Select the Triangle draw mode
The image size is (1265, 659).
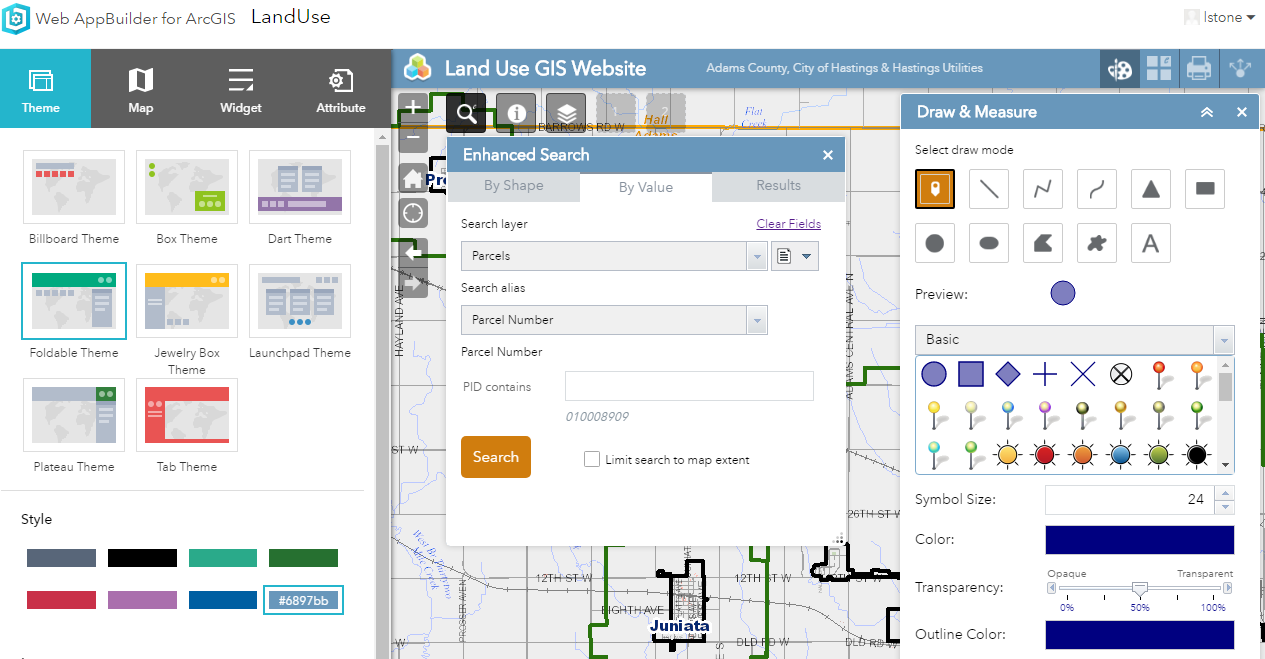(1151, 188)
